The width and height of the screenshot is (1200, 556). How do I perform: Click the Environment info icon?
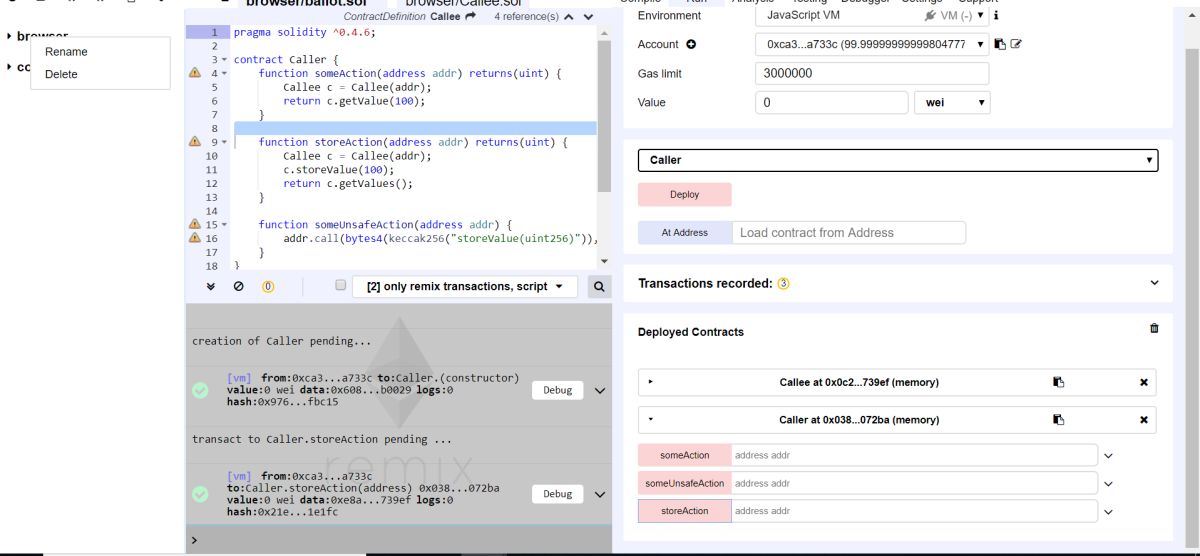click(x=996, y=15)
